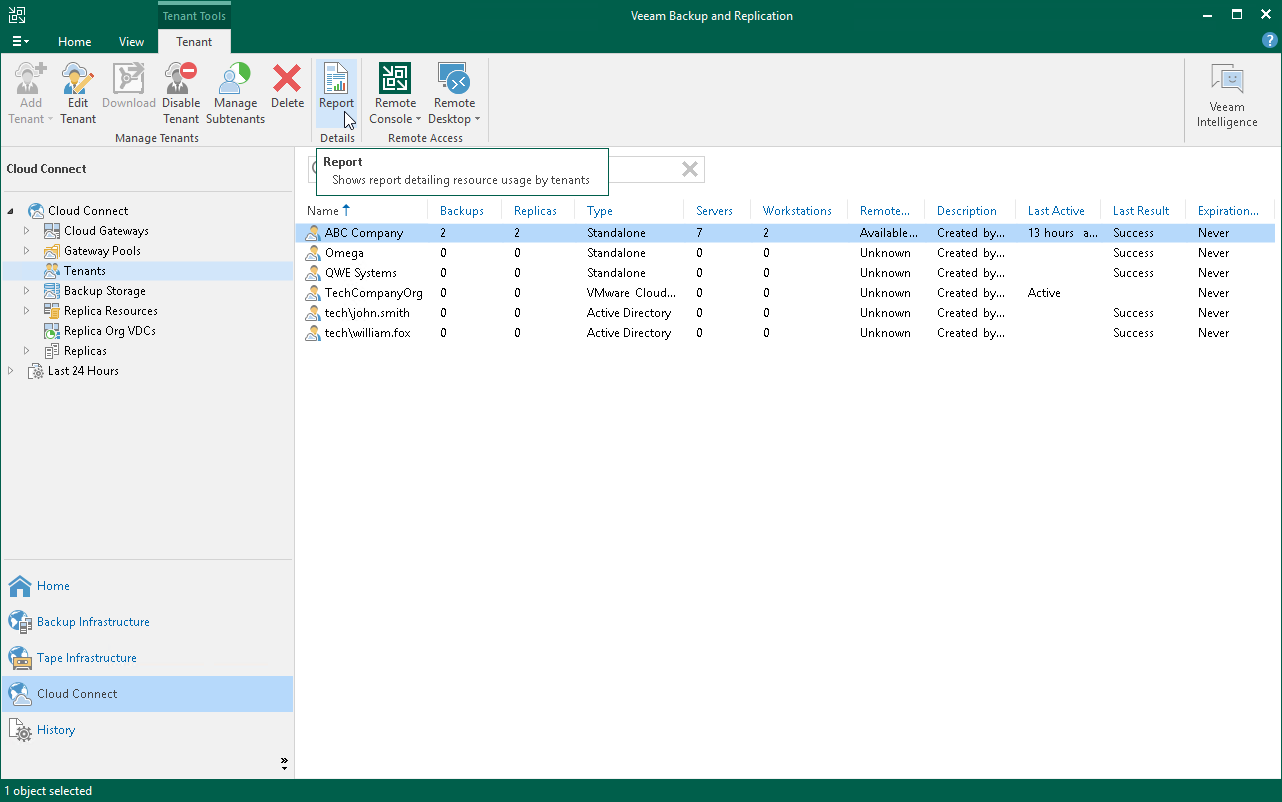Expand the Cloud Gateways tree node
This screenshot has height=802, width=1282.
coord(27,231)
